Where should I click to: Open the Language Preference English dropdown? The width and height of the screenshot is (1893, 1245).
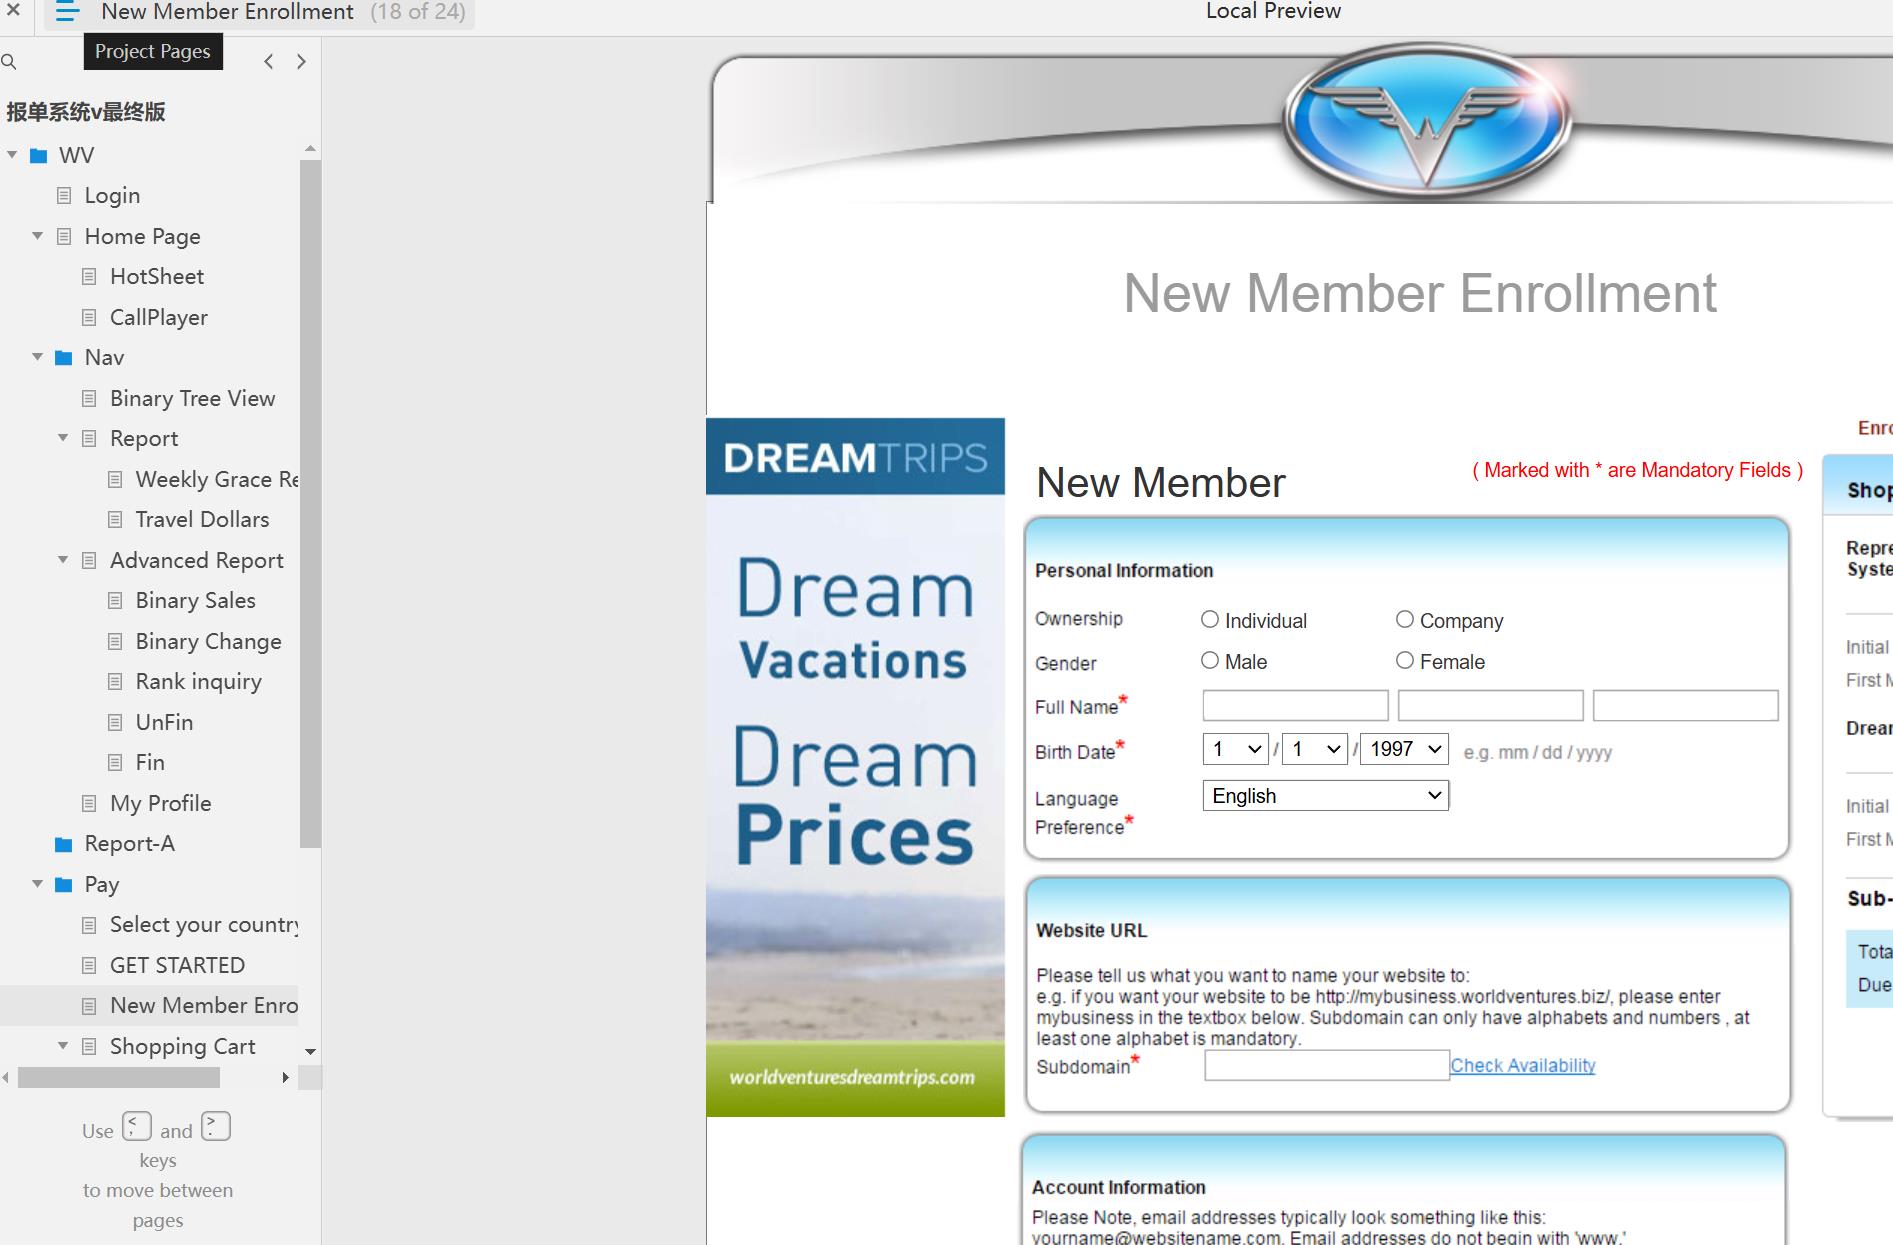1326,796
